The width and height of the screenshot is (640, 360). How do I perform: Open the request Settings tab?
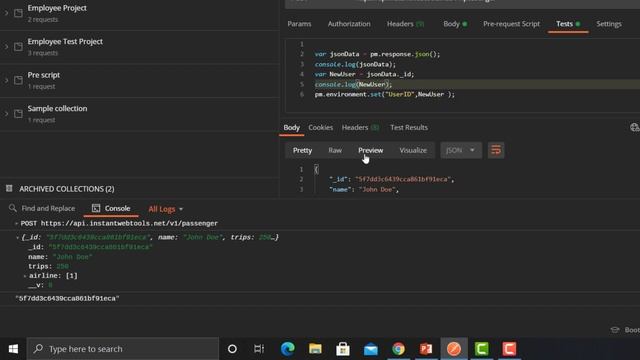[x=609, y=24]
